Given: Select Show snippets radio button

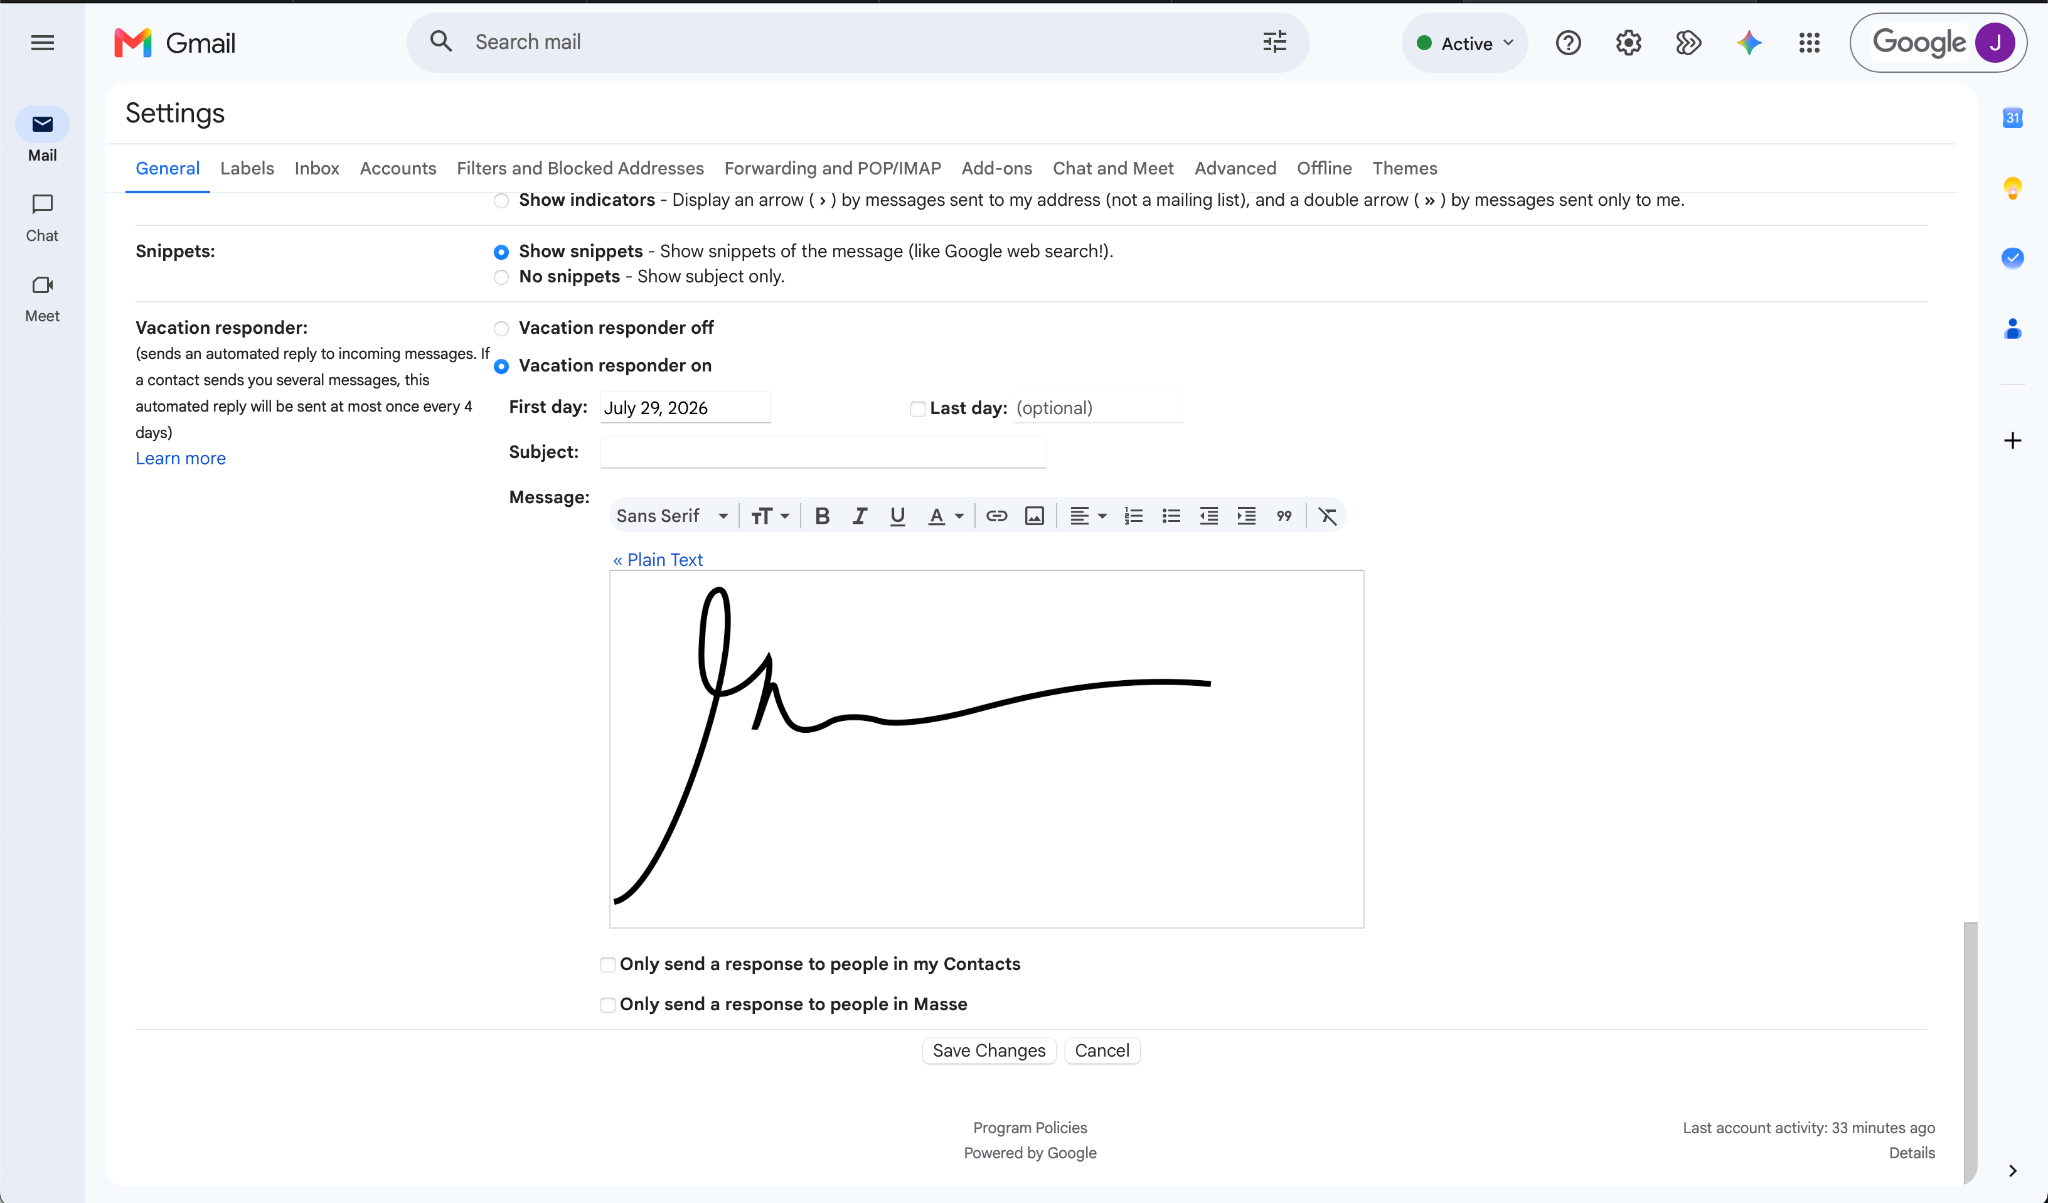Looking at the screenshot, I should point(501,252).
